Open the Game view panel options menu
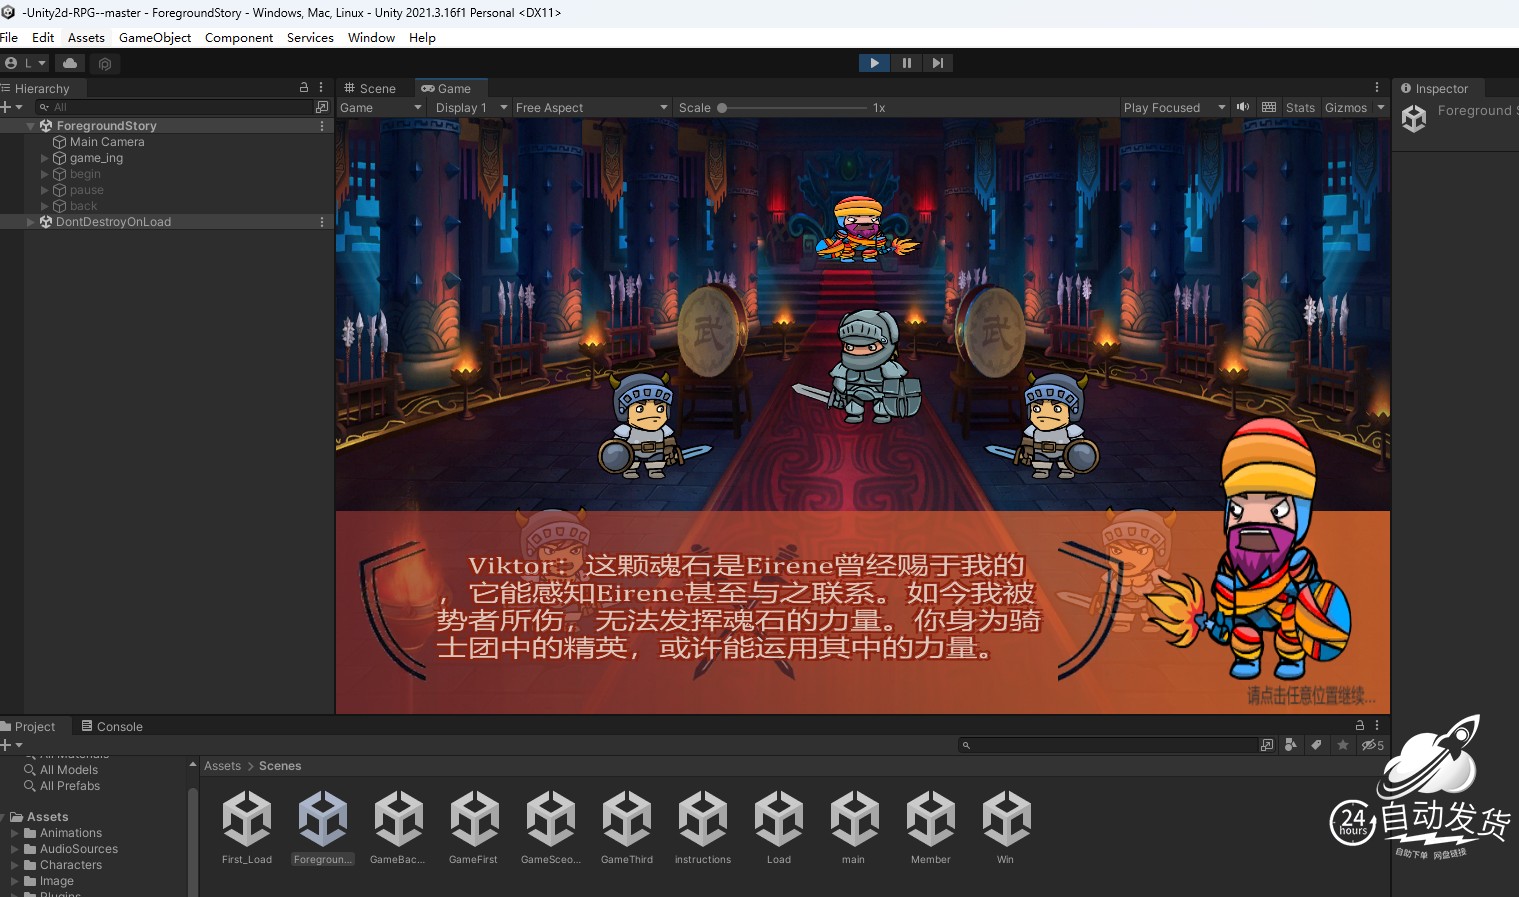The width and height of the screenshot is (1519, 897). tap(1377, 88)
